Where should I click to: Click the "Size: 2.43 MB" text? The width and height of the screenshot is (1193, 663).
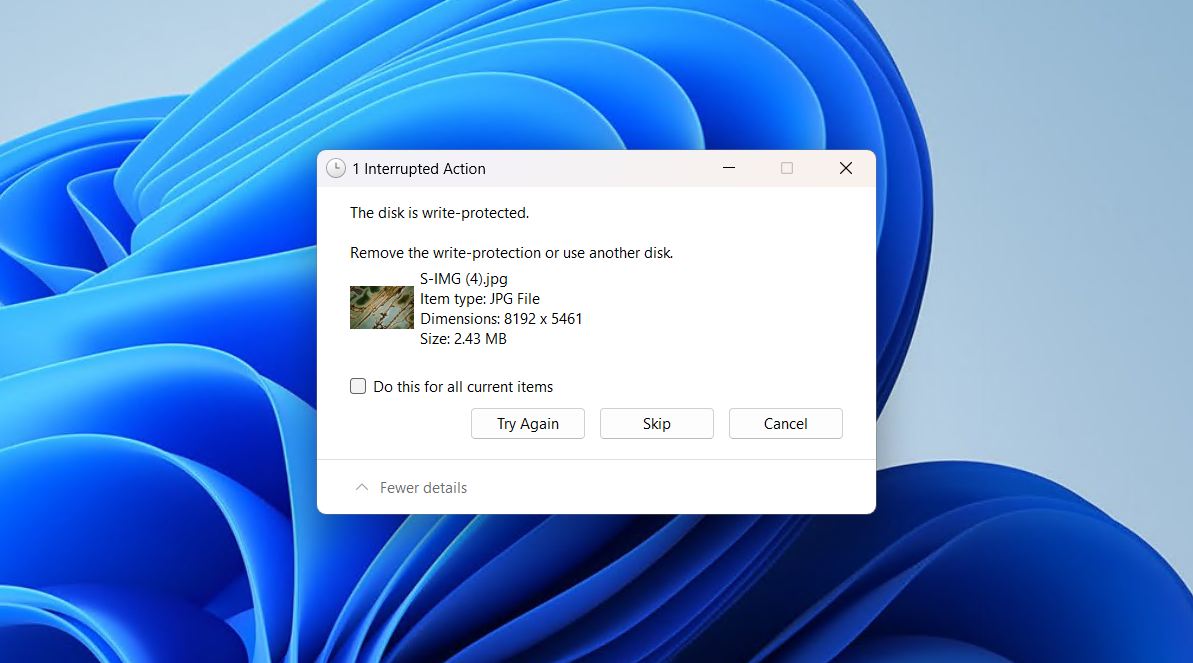(x=464, y=338)
